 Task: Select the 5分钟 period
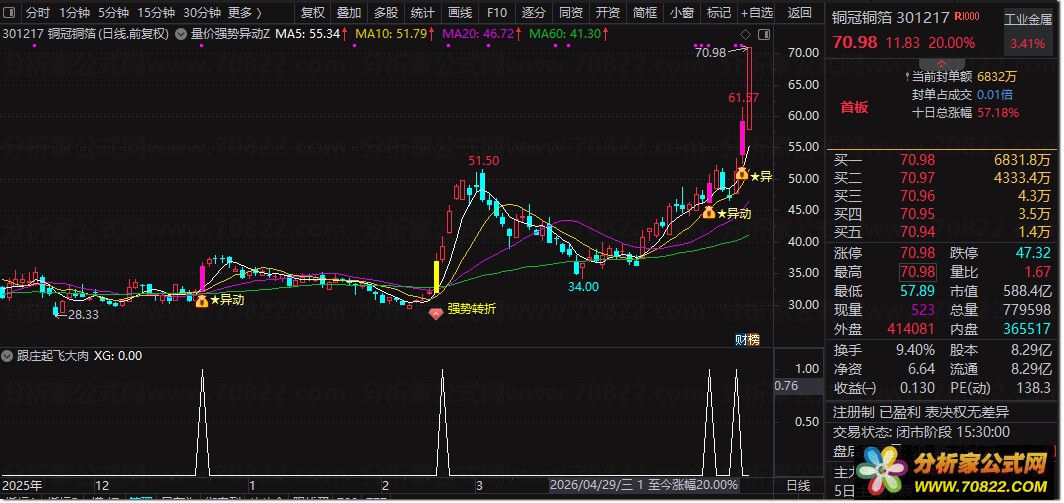pyautogui.click(x=113, y=12)
